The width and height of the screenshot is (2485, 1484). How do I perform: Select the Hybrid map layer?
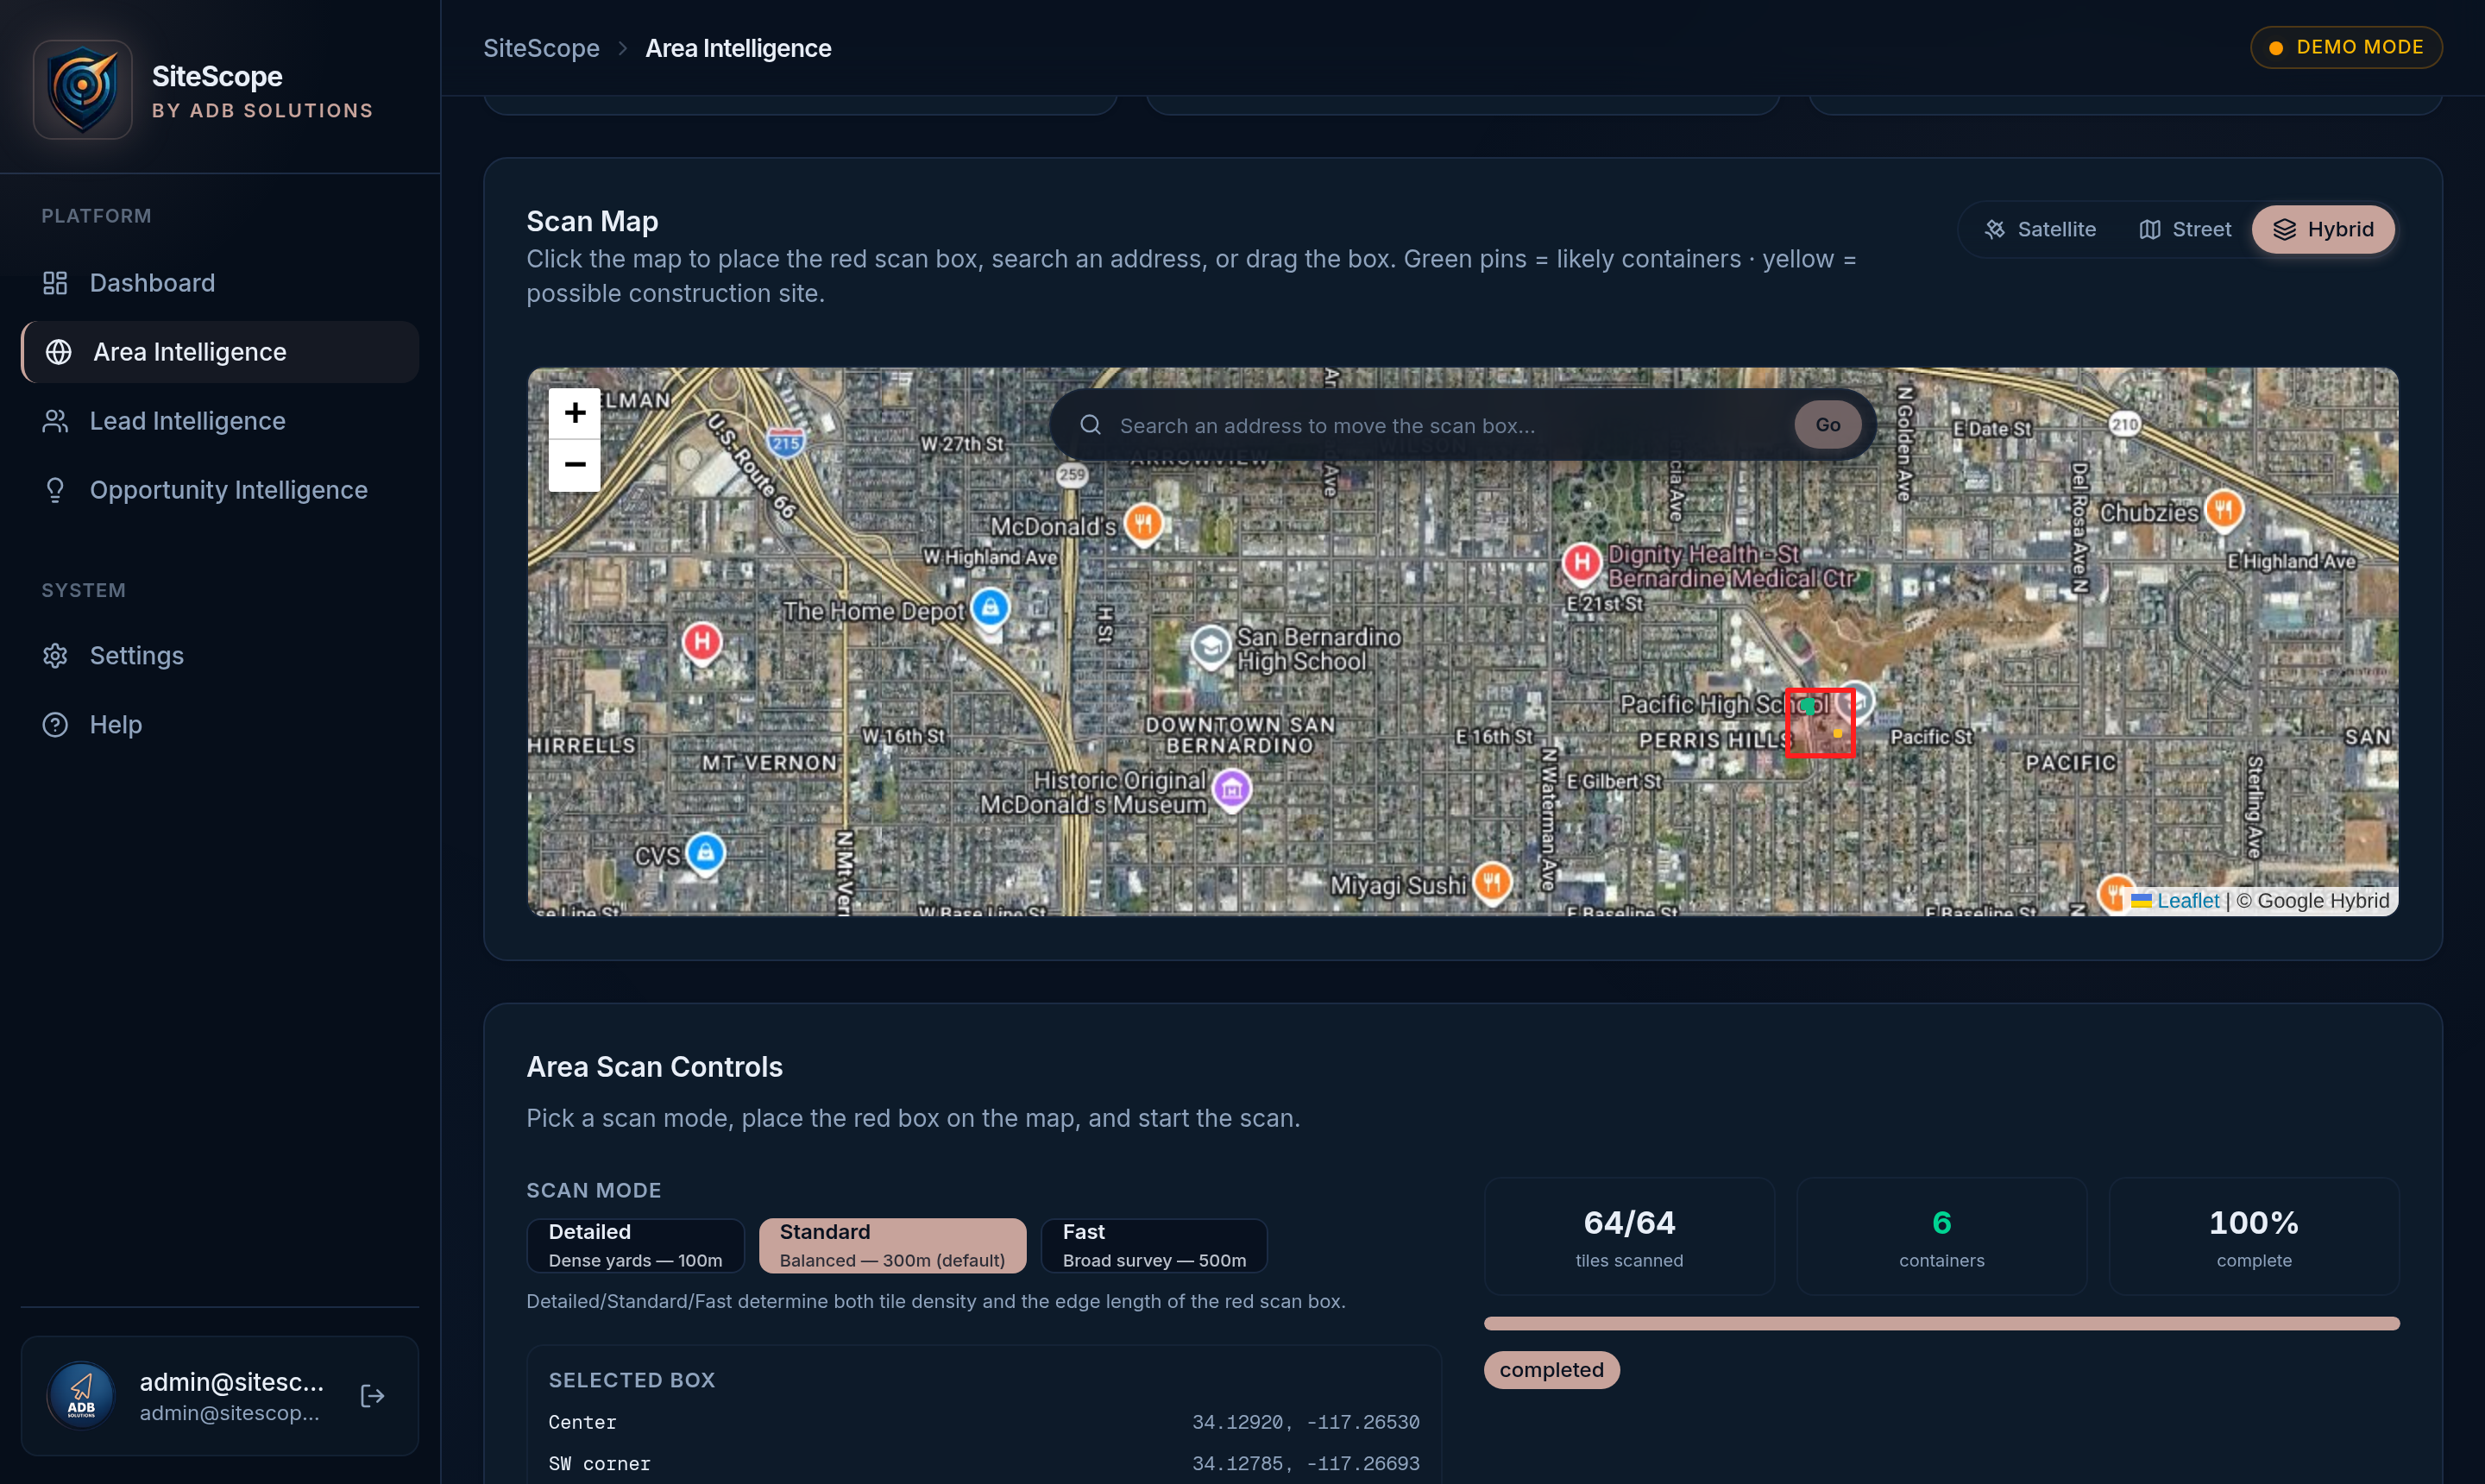click(2323, 229)
